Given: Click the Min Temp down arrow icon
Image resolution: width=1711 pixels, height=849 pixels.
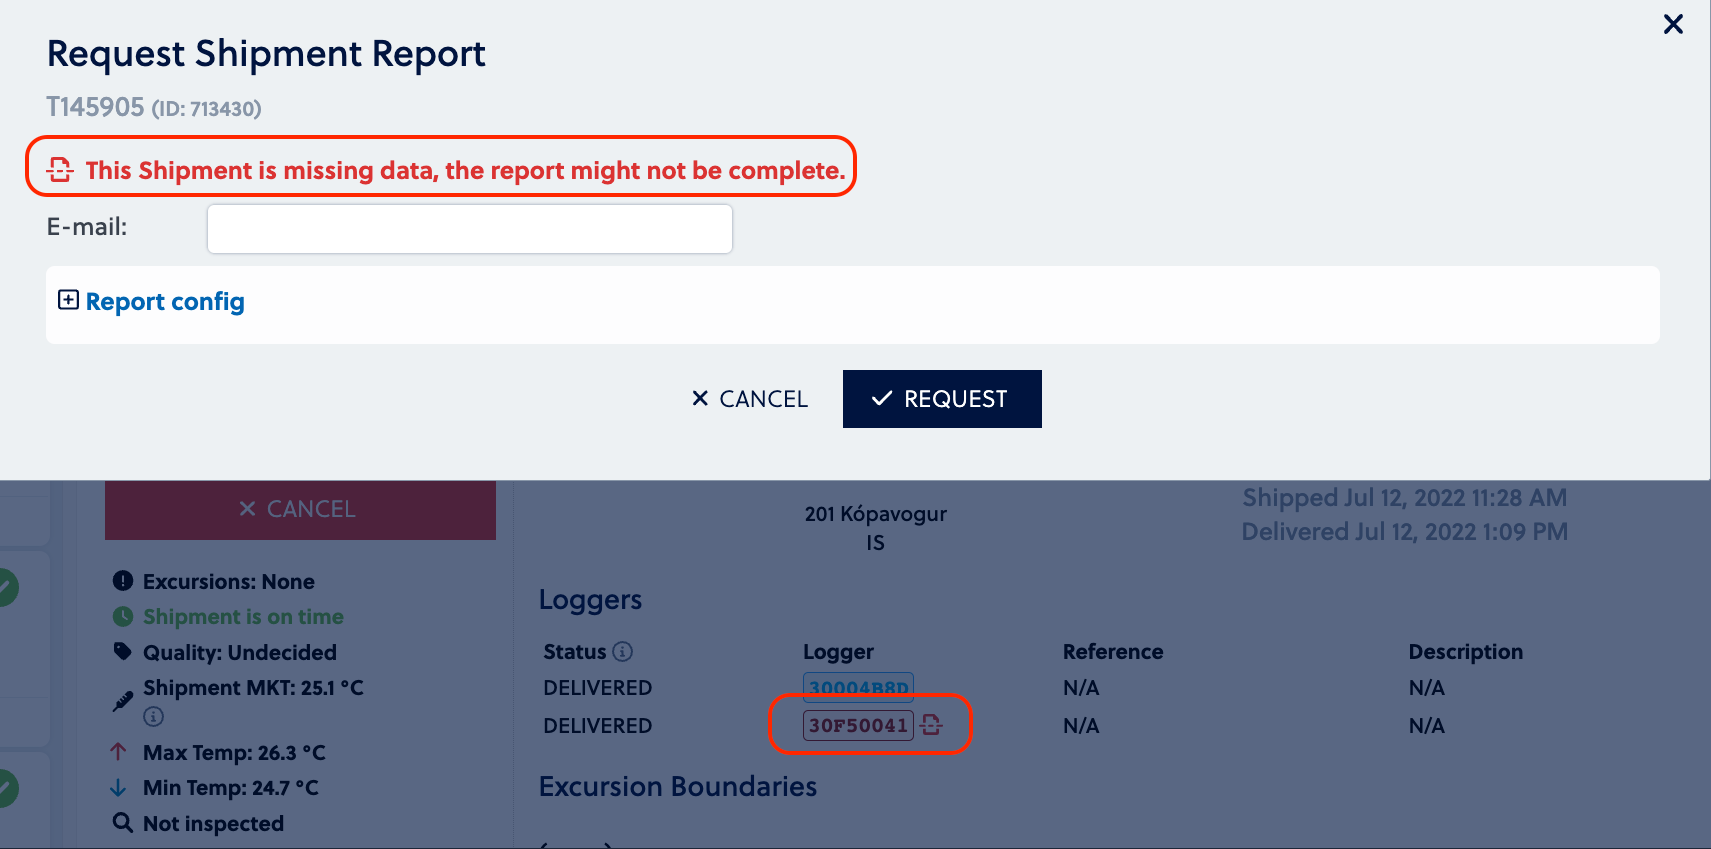Looking at the screenshot, I should click(119, 787).
